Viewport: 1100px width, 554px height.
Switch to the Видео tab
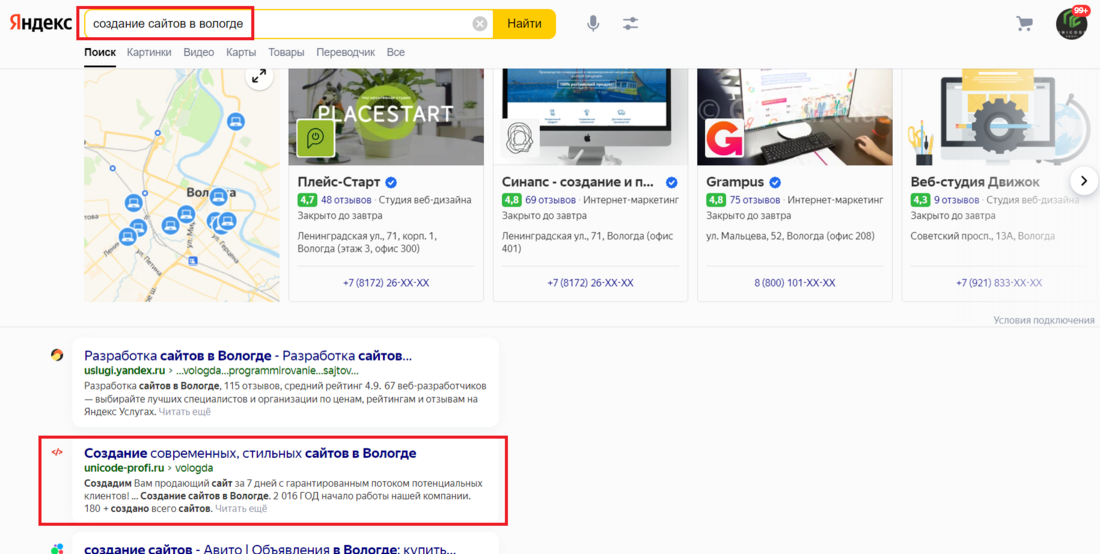[199, 53]
